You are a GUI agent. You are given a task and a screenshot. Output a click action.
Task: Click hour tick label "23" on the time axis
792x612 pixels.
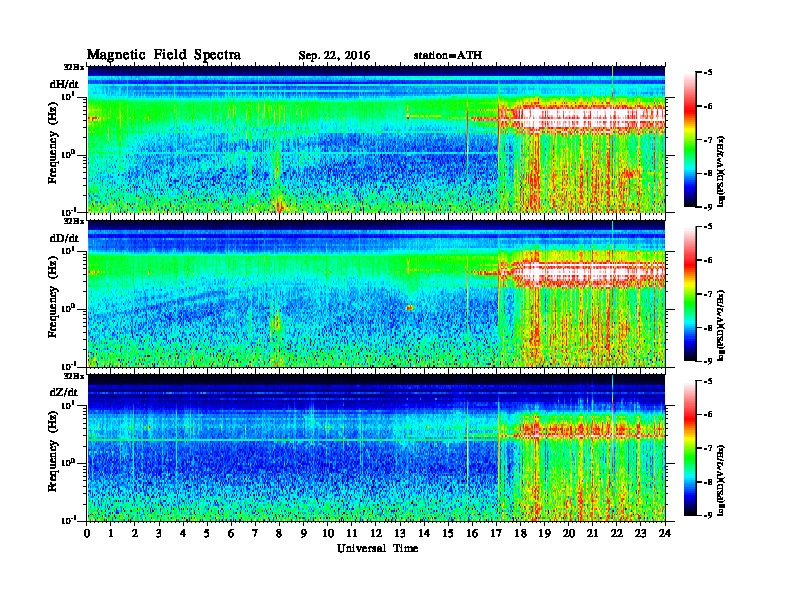[641, 533]
